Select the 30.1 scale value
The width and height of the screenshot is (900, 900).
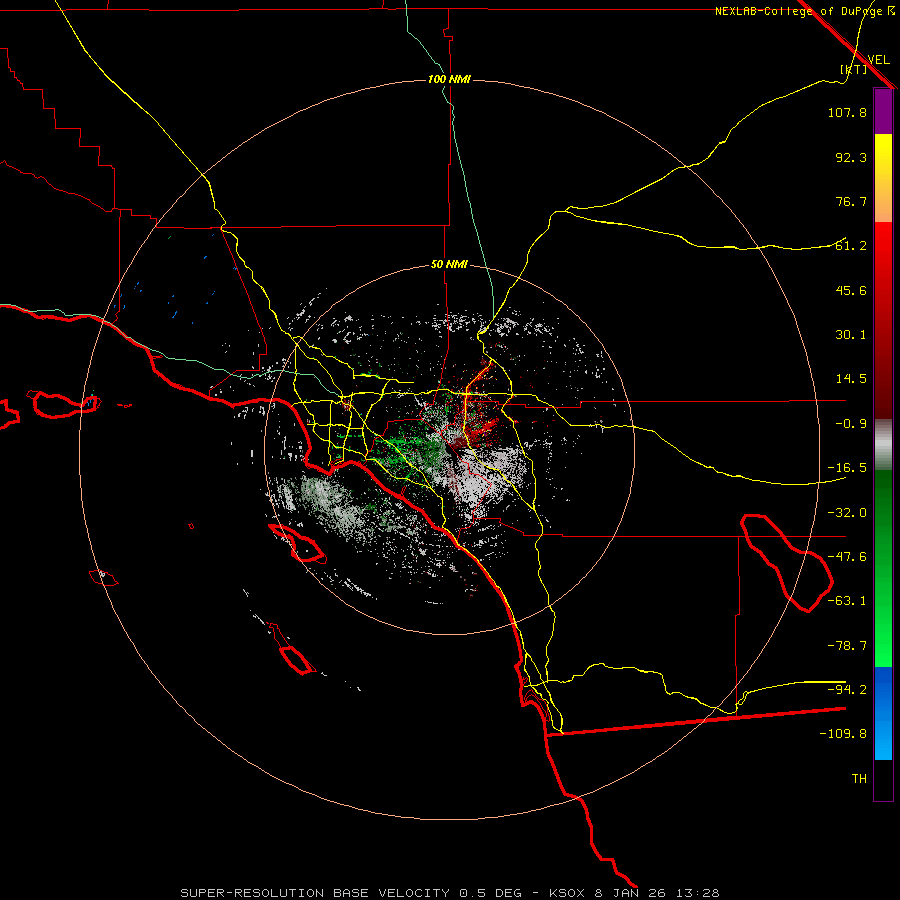[851, 335]
